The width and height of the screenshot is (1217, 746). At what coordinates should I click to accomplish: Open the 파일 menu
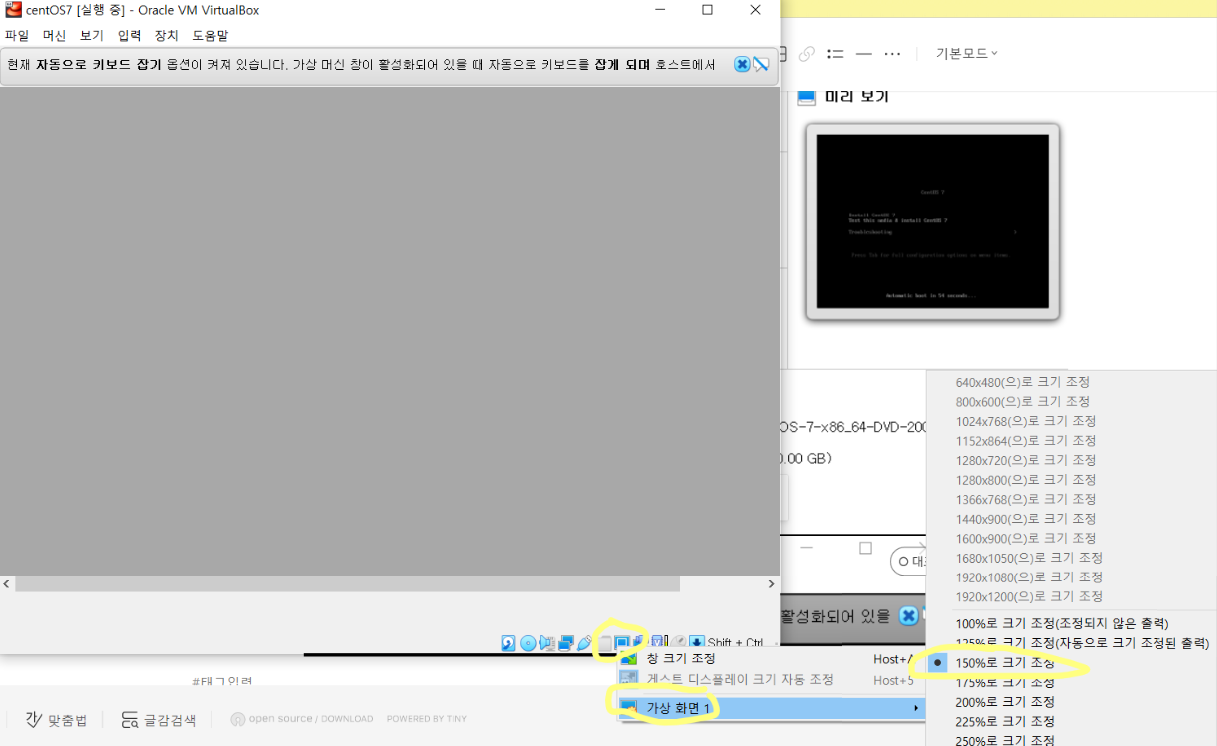click(17, 35)
